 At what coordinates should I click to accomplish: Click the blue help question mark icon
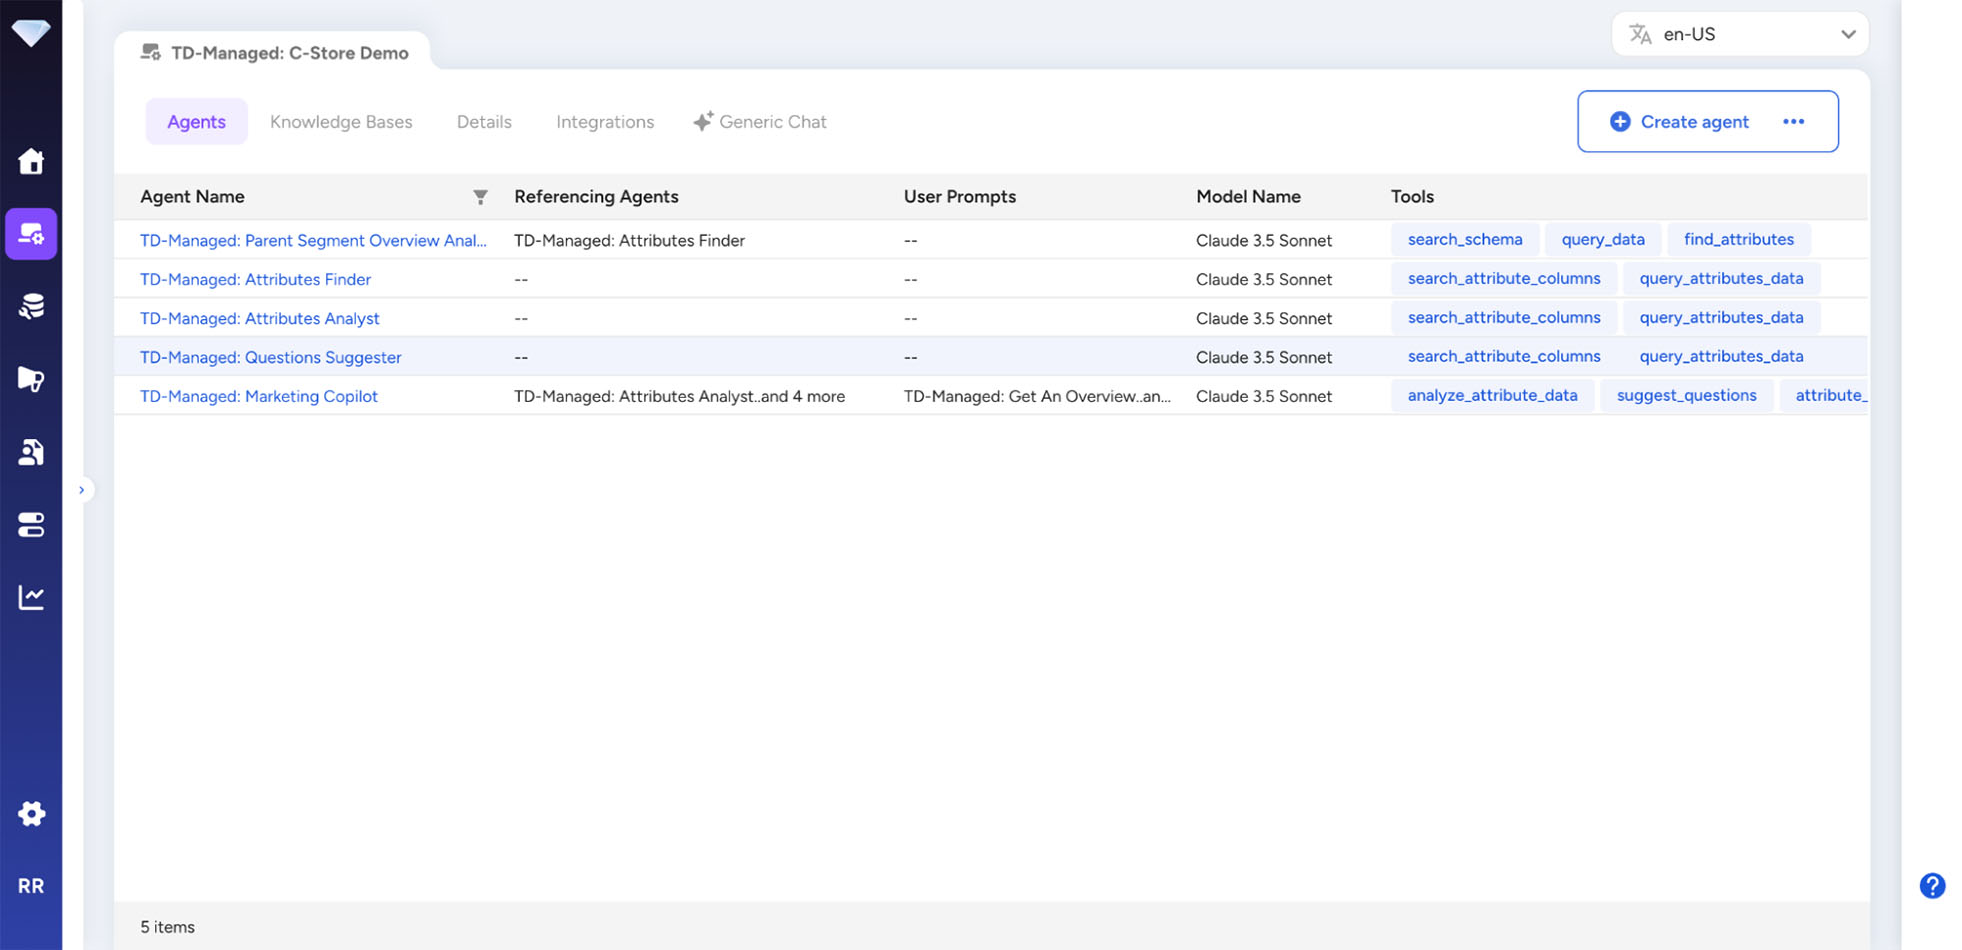1932,885
